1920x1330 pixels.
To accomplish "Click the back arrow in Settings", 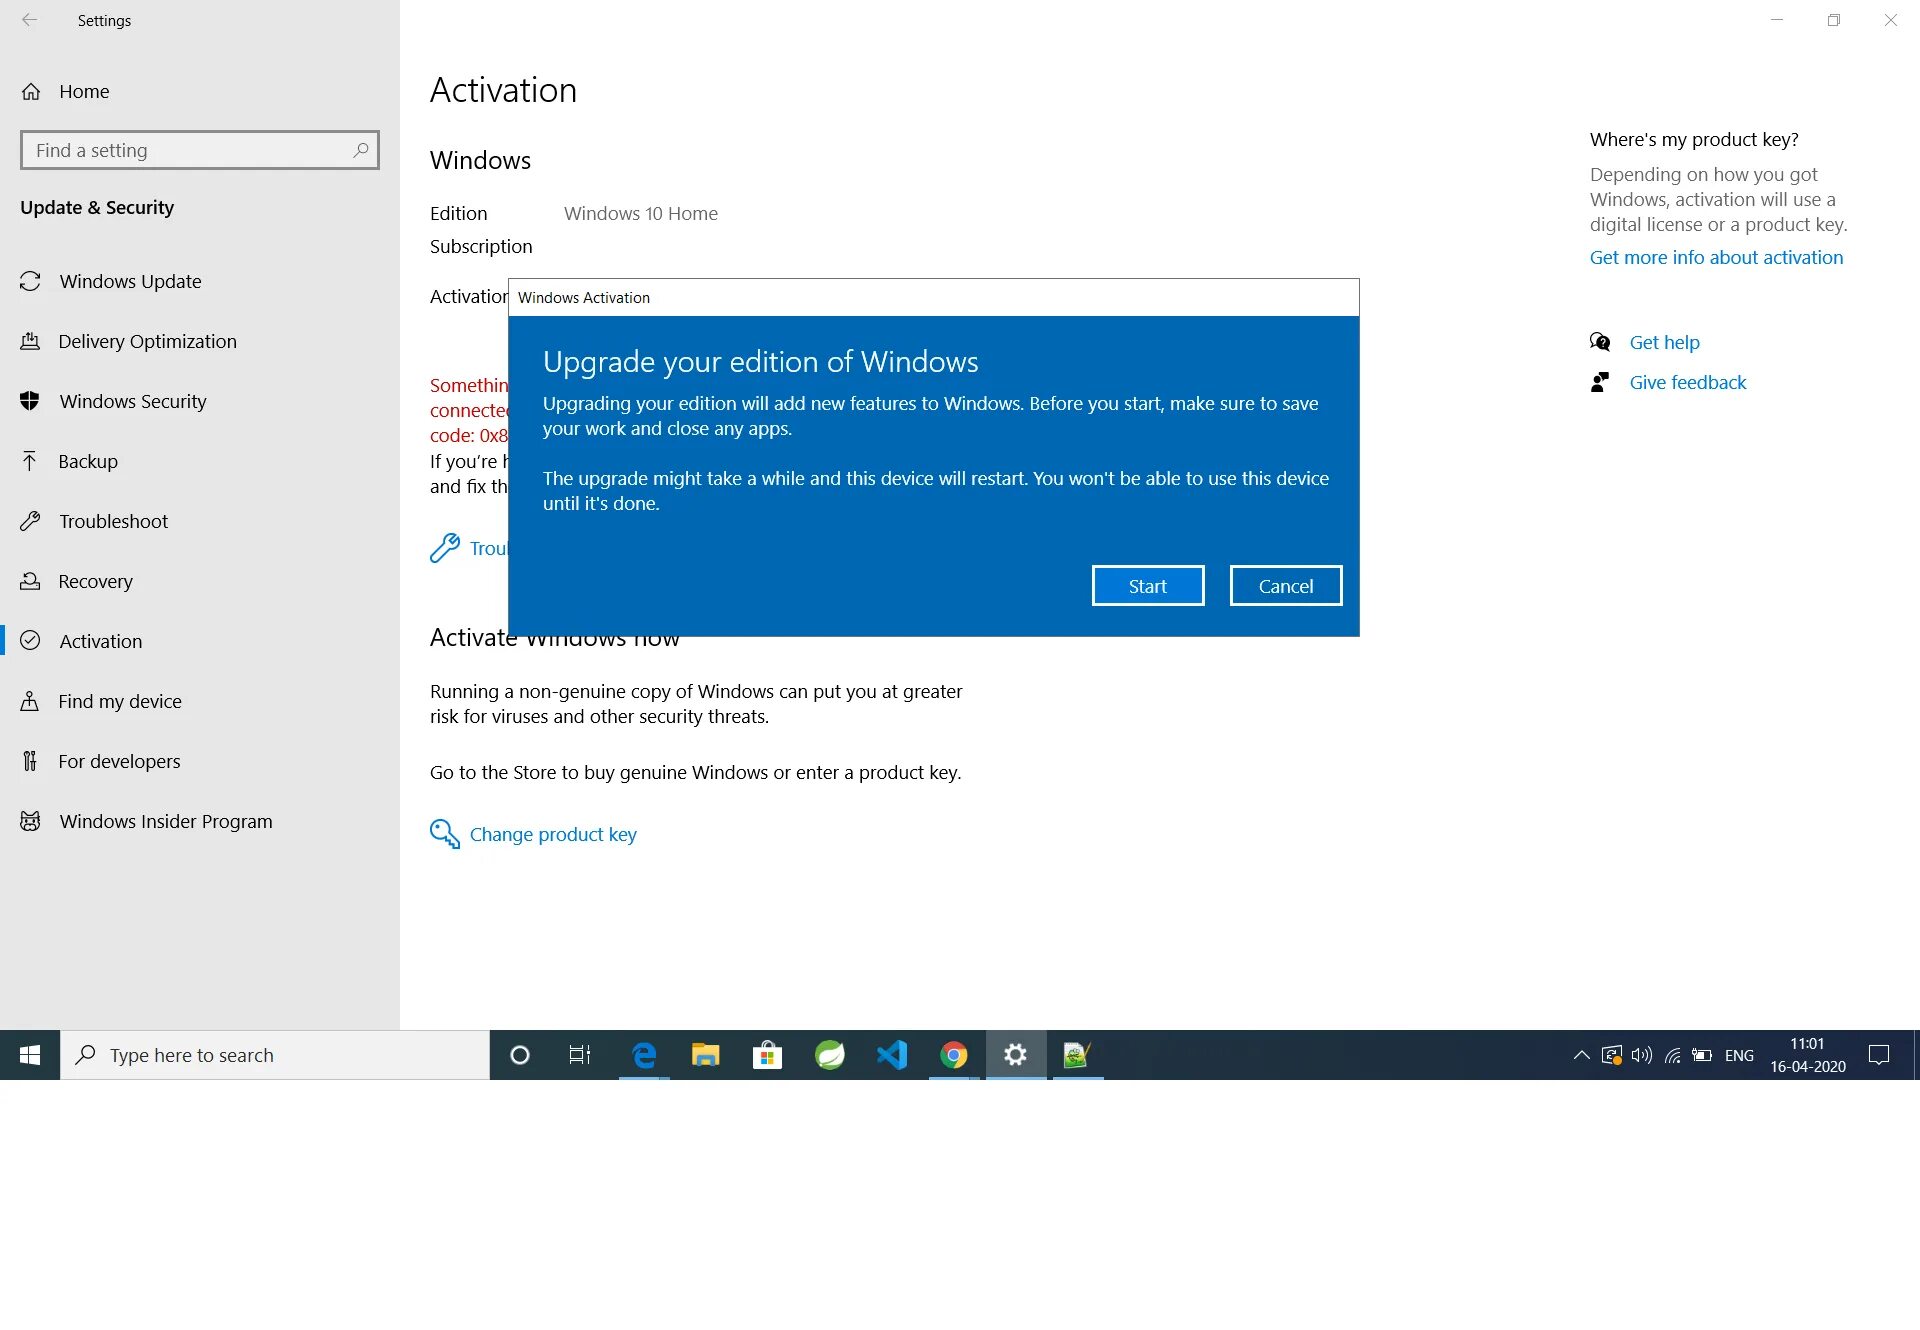I will (30, 20).
